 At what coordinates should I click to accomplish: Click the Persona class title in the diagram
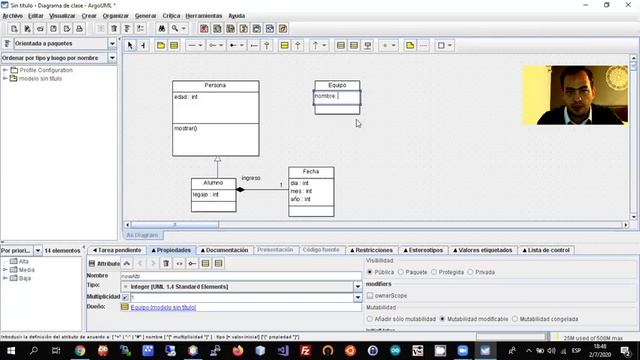(x=215, y=85)
